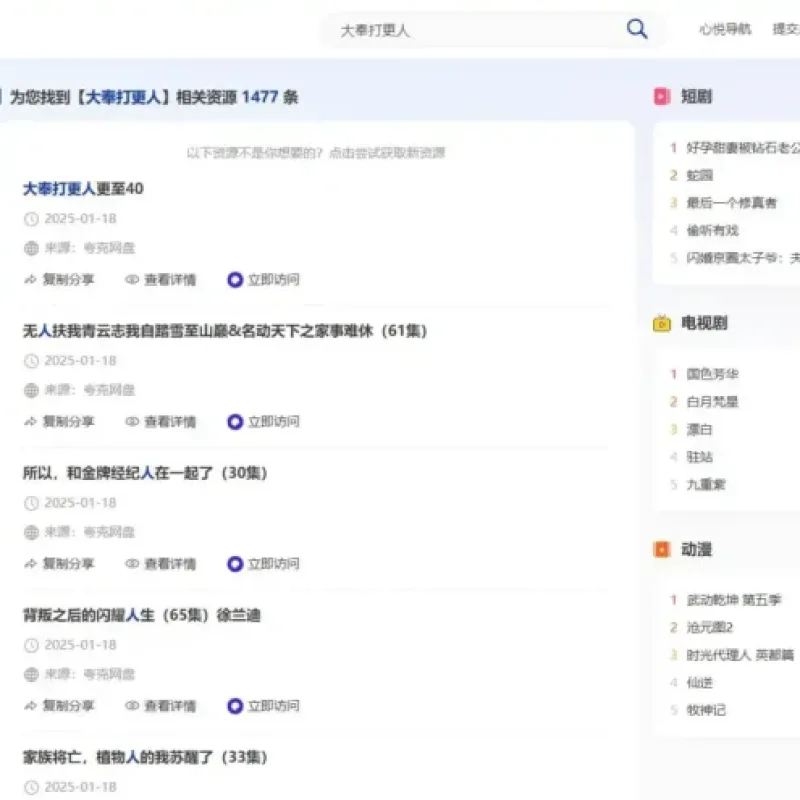The image size is (800, 800).
Task: Open 电视剧 ranking item 漂白
Action: [699, 430]
